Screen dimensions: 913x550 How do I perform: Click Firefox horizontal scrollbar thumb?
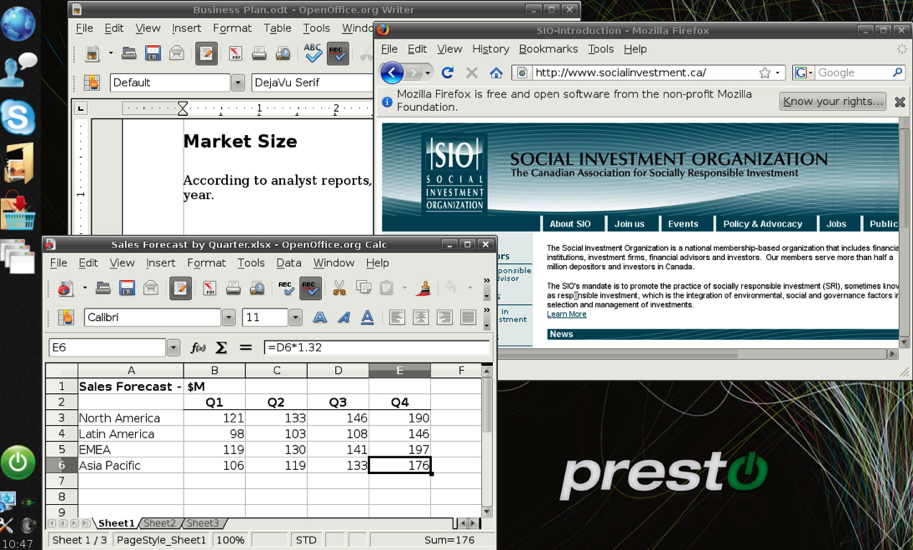617,354
